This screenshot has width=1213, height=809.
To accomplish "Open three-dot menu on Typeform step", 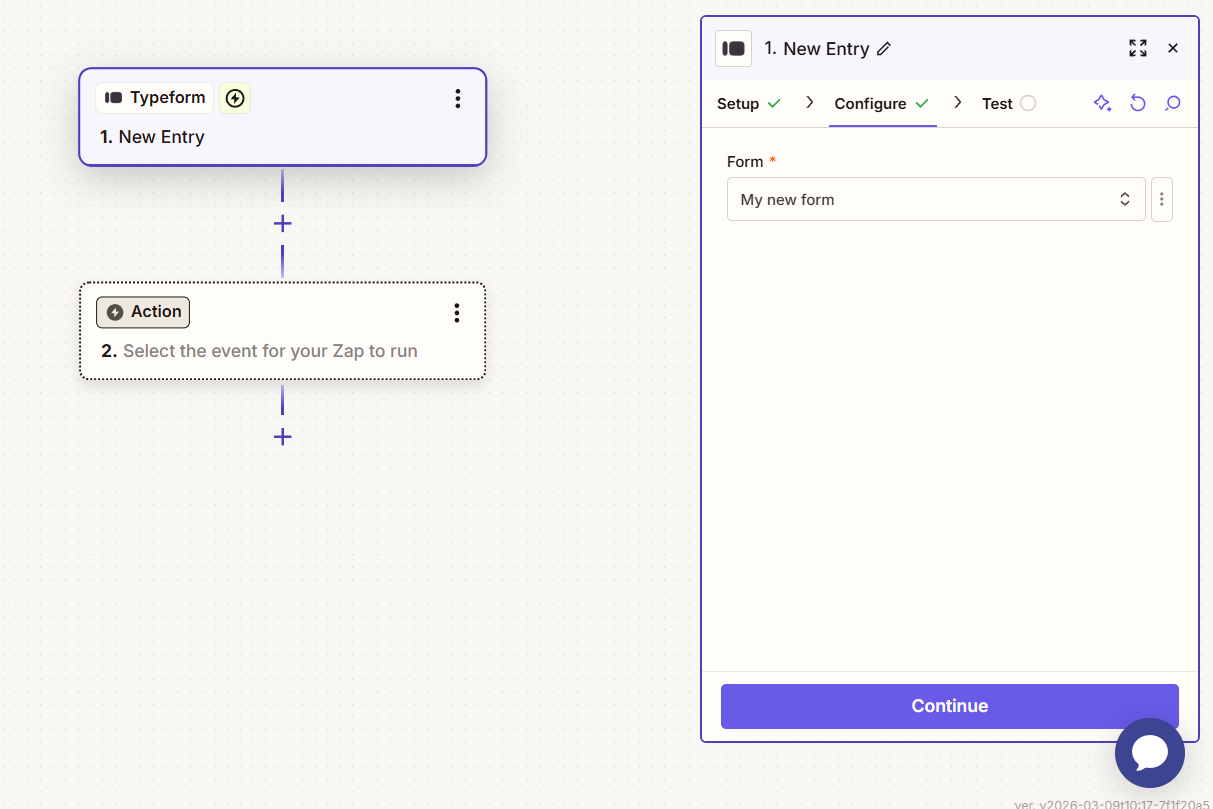I will pos(457,98).
